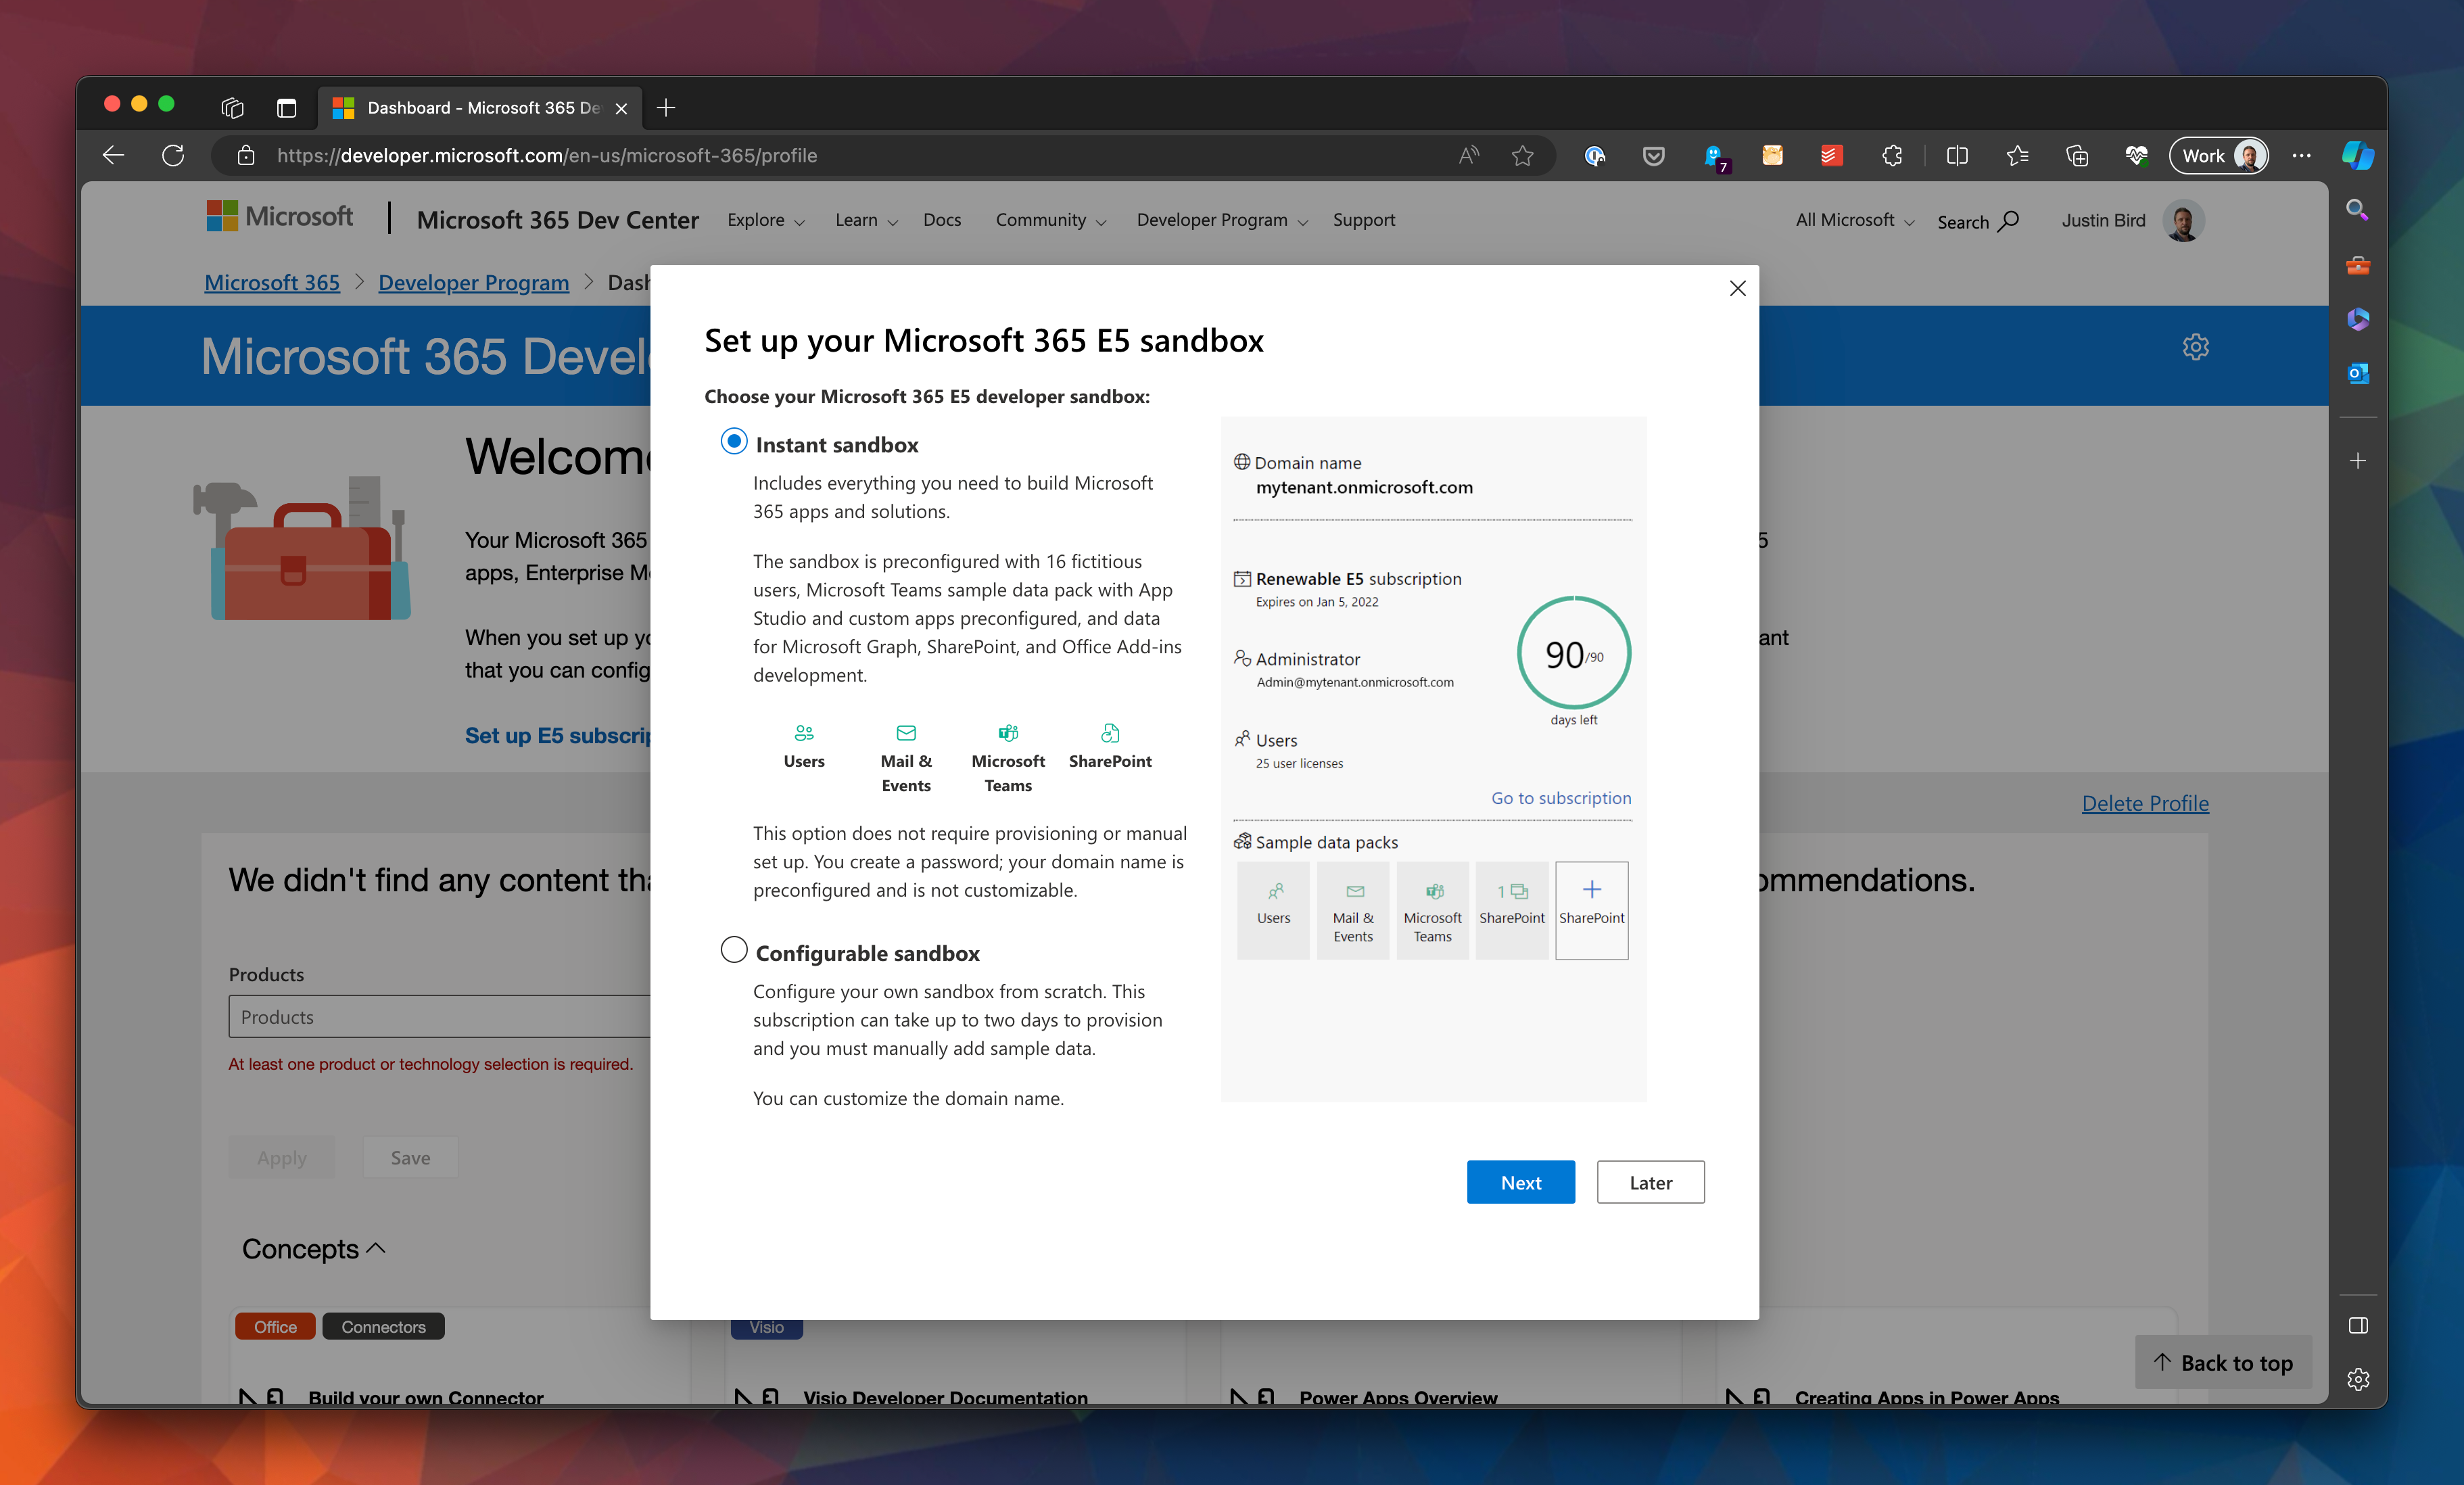Close the Dashboard tab
This screenshot has height=1485, width=2464.
(x=621, y=108)
